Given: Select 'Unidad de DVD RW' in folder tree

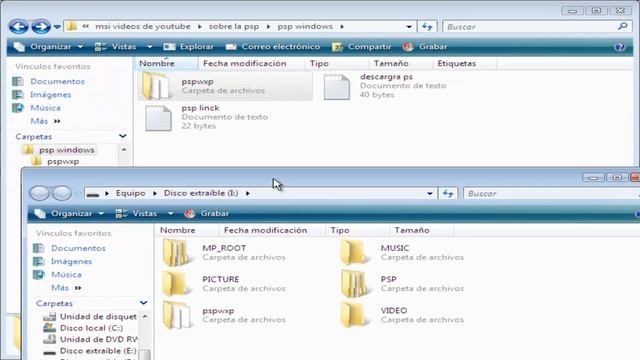Looking at the screenshot, I should [x=99, y=339].
